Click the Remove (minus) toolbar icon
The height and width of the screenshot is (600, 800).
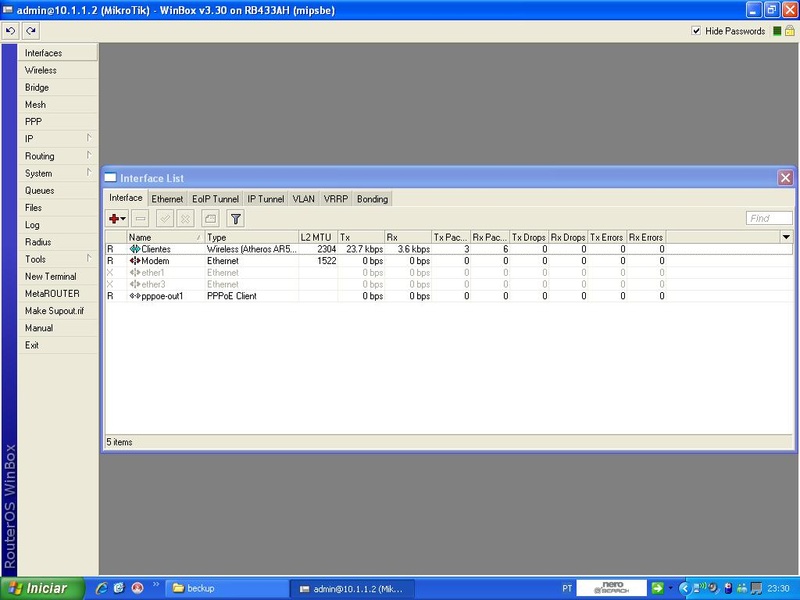point(140,219)
